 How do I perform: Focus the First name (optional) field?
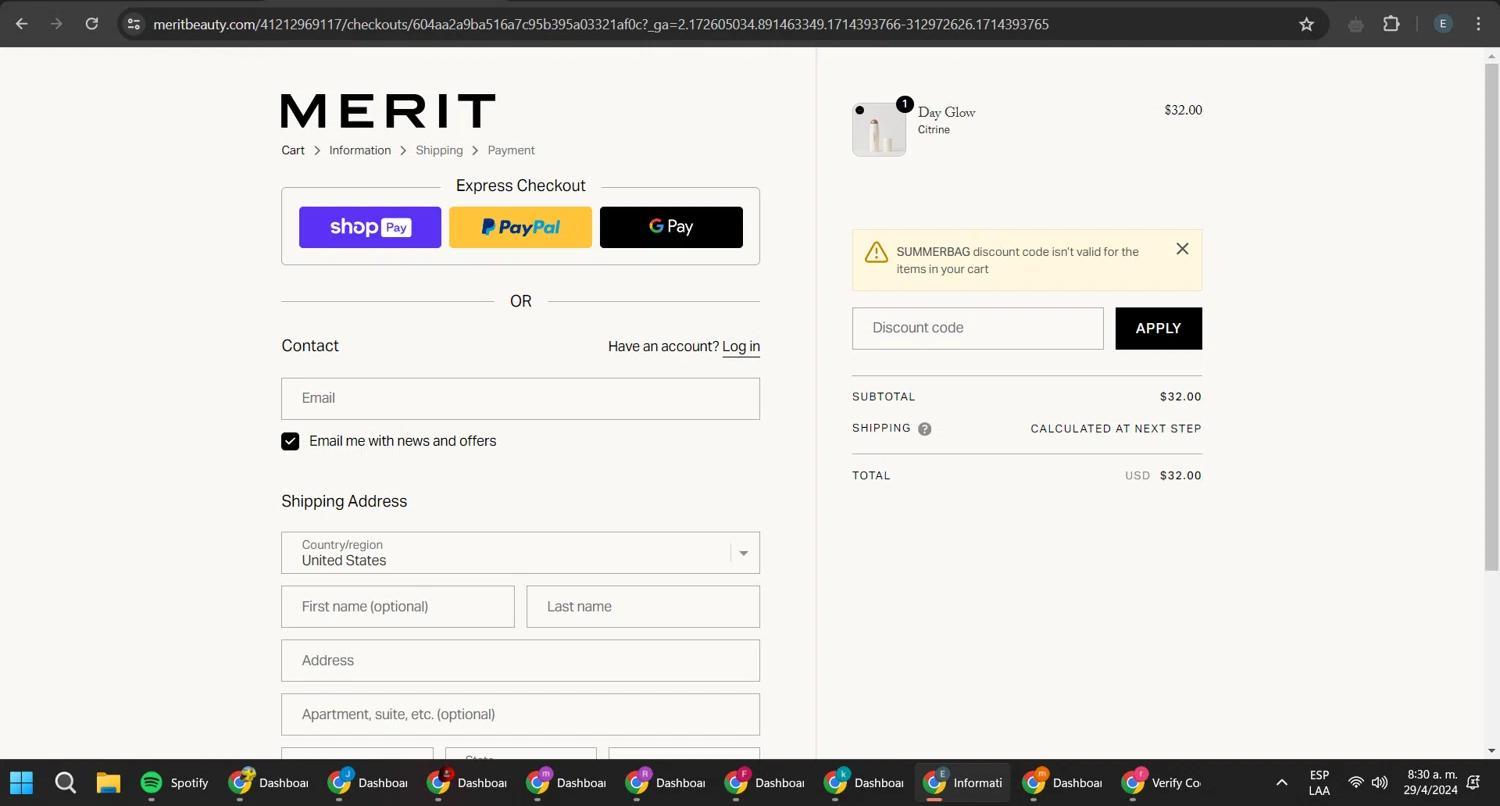[398, 607]
